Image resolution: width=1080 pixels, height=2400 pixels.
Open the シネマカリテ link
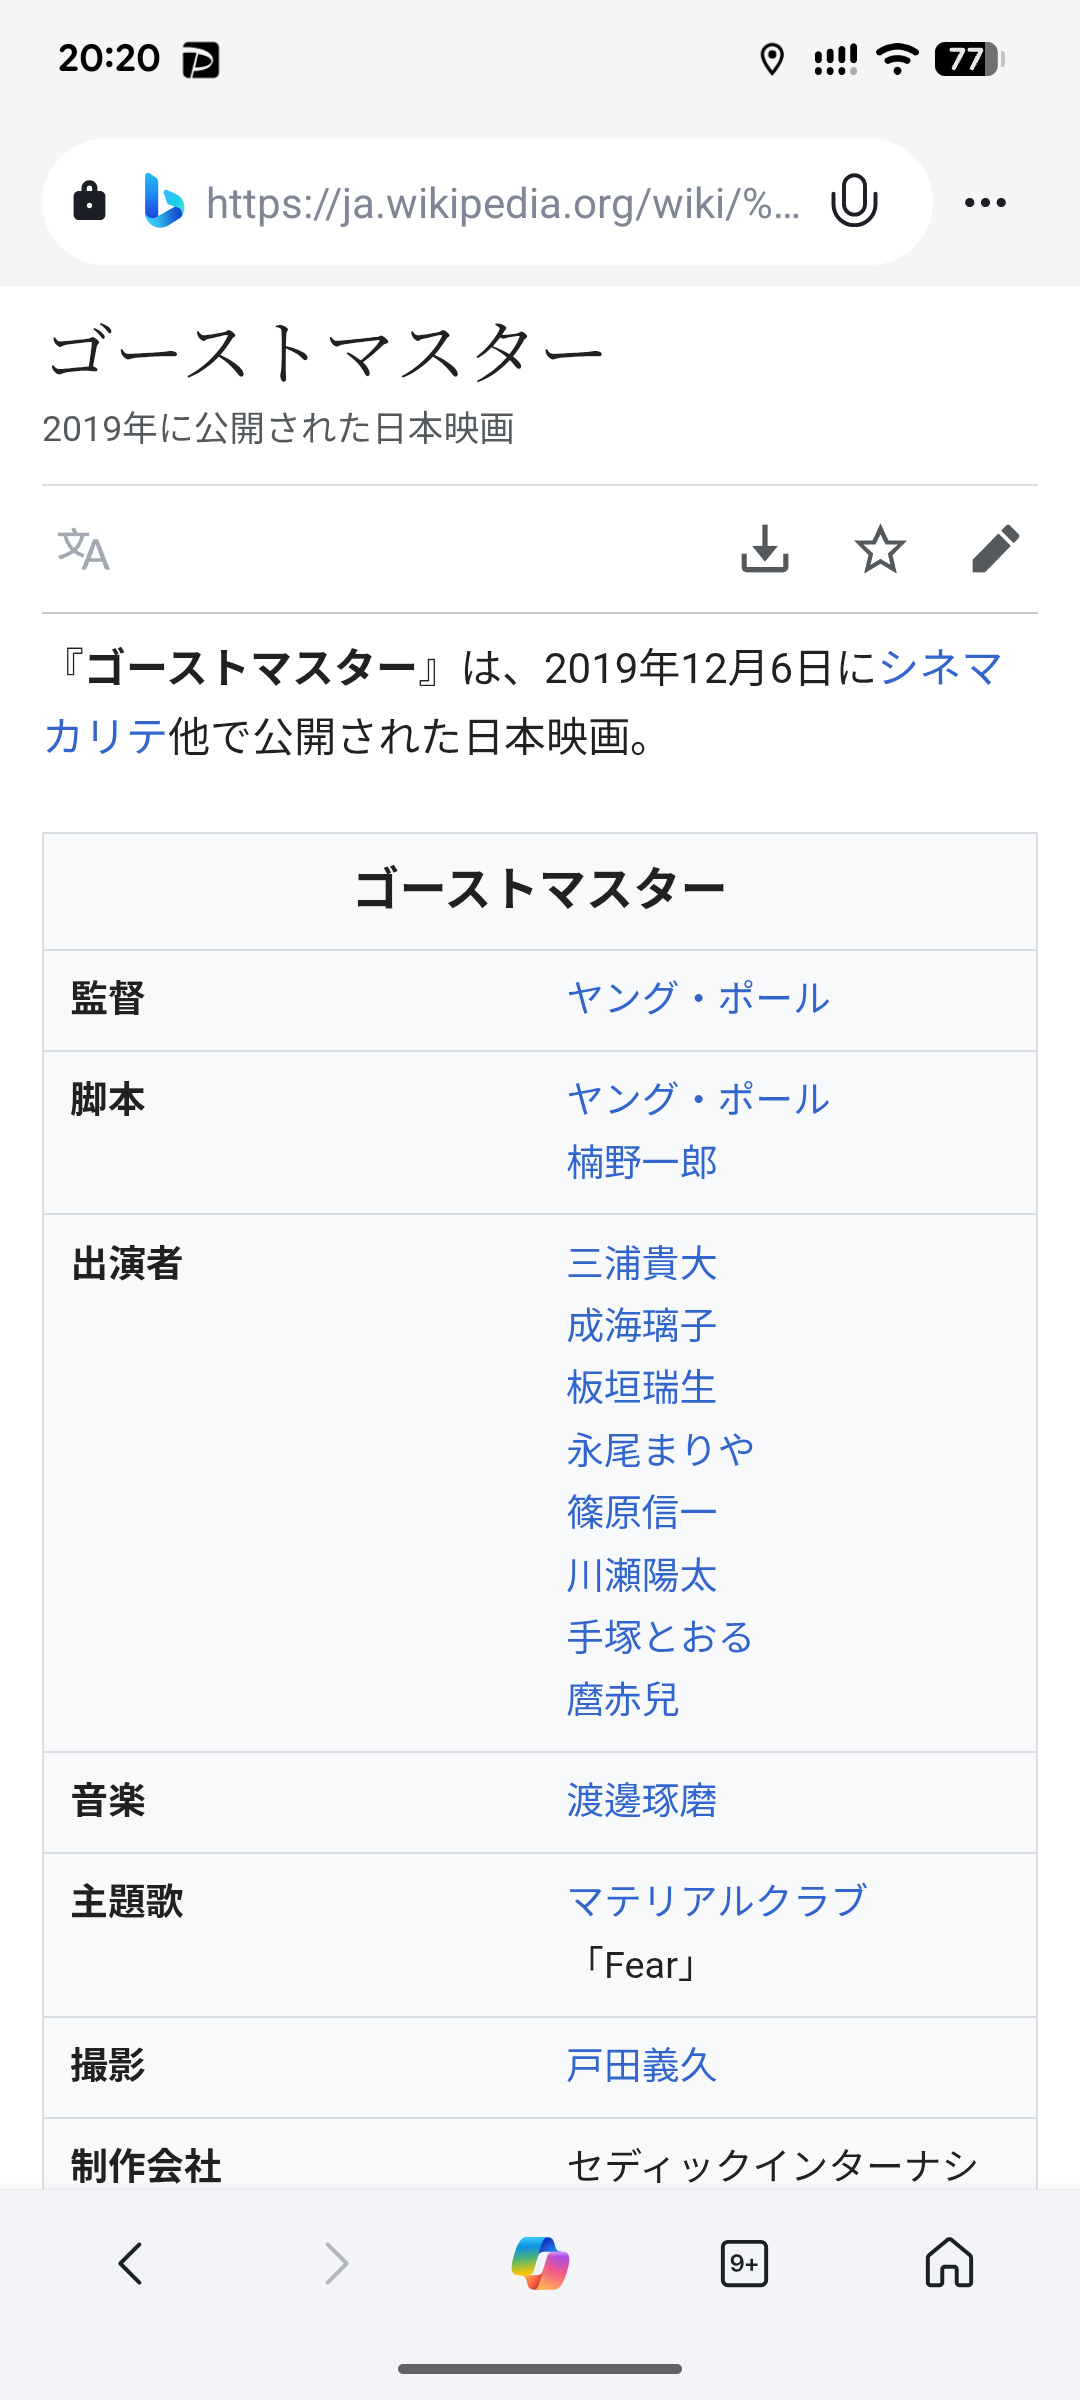pos(940,669)
